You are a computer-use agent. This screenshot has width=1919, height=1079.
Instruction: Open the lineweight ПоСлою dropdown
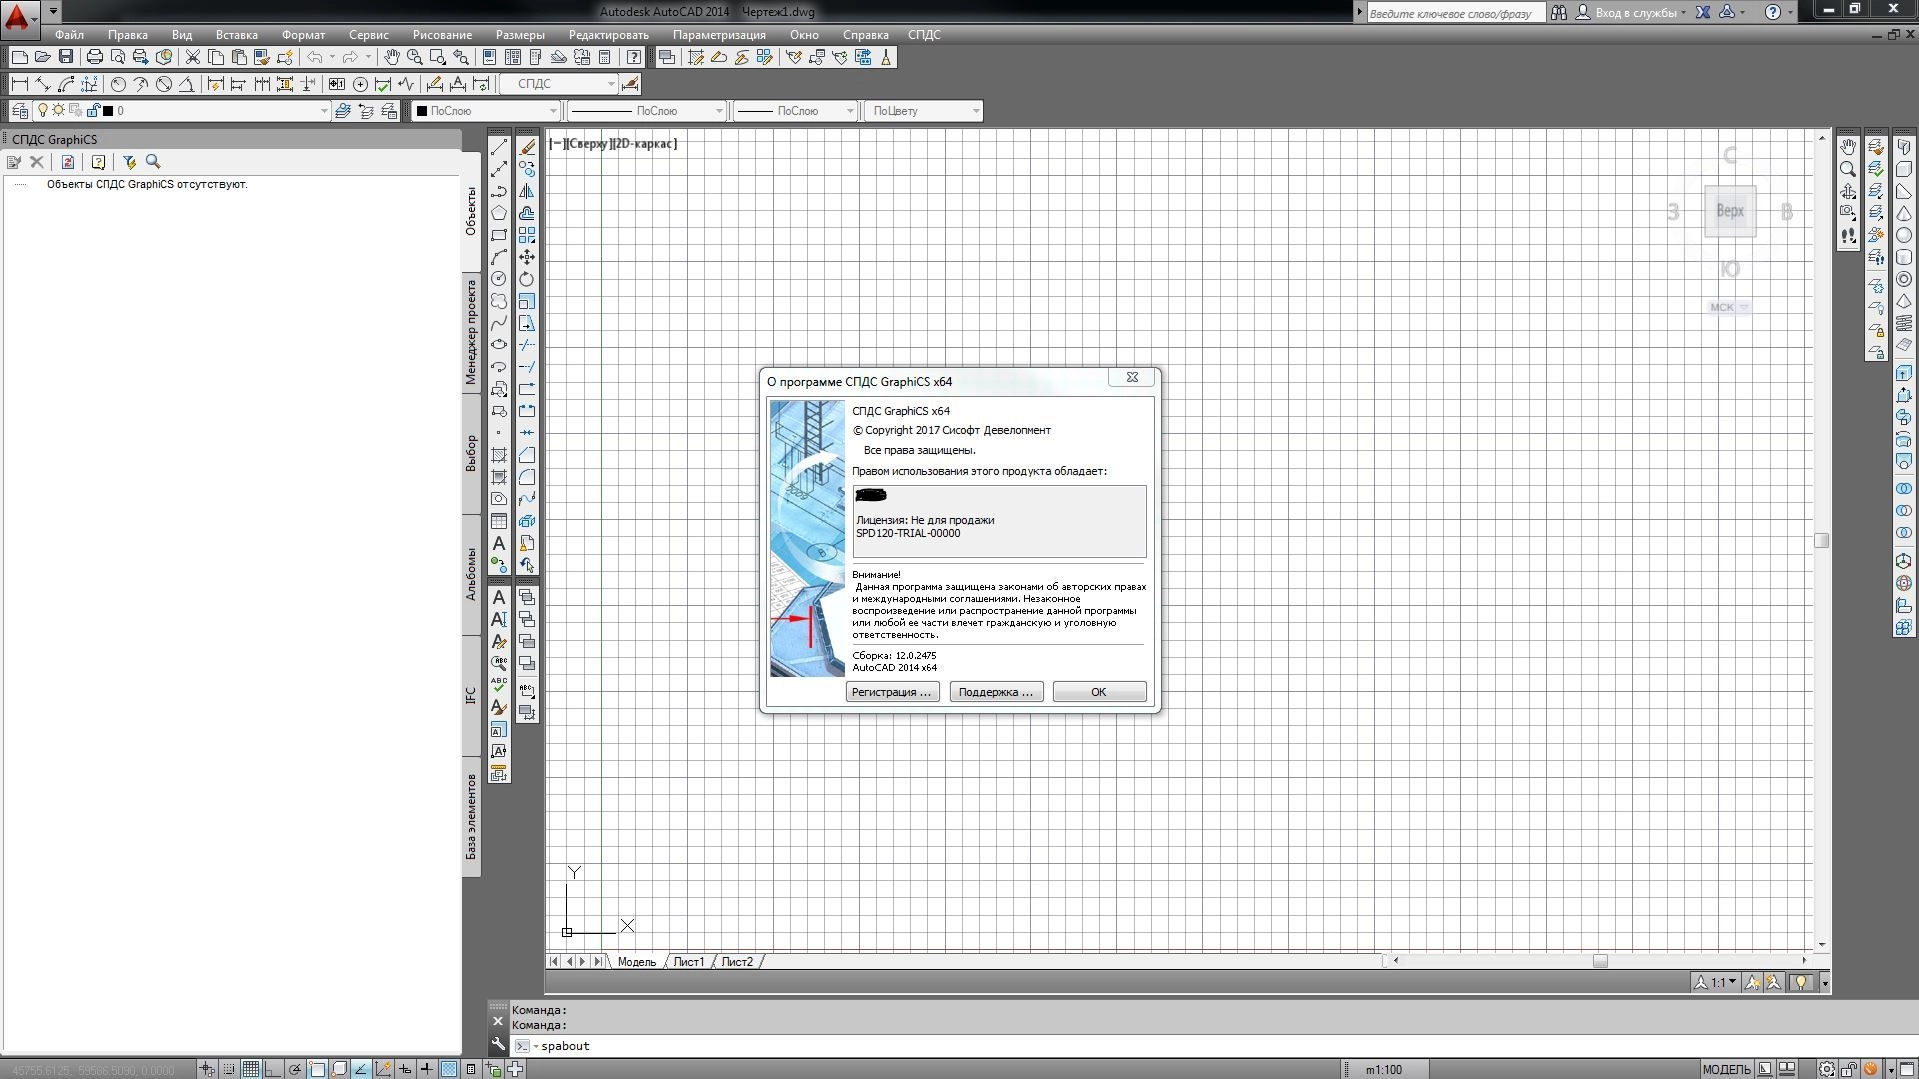(x=796, y=111)
